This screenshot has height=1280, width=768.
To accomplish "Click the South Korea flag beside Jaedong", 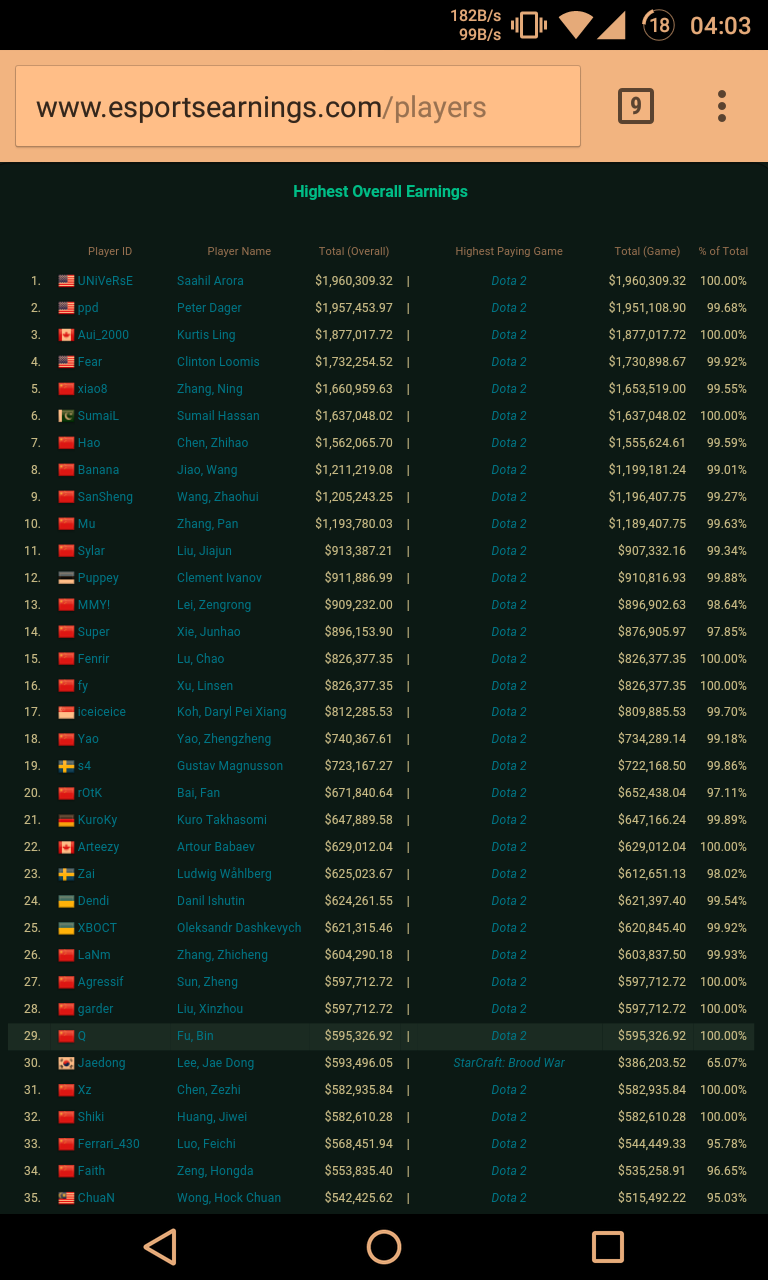I will (x=66, y=1063).
